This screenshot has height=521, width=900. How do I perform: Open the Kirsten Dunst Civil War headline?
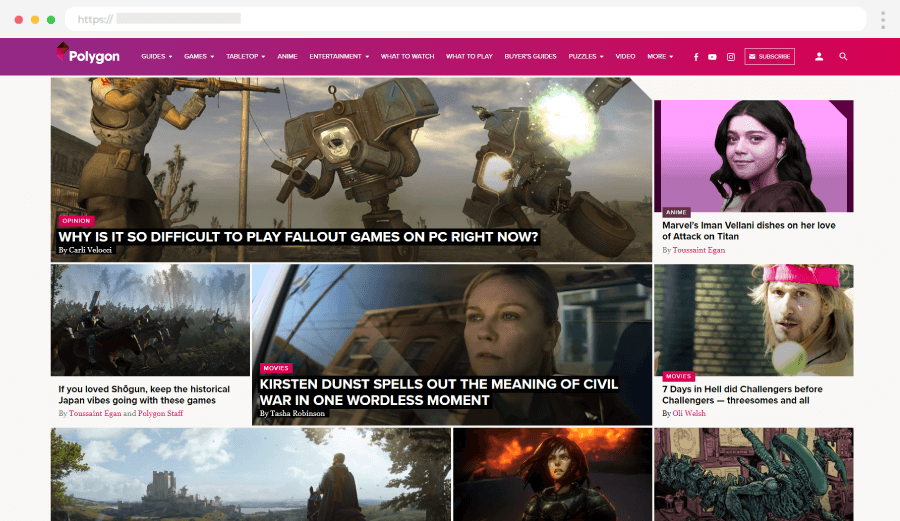coord(439,392)
